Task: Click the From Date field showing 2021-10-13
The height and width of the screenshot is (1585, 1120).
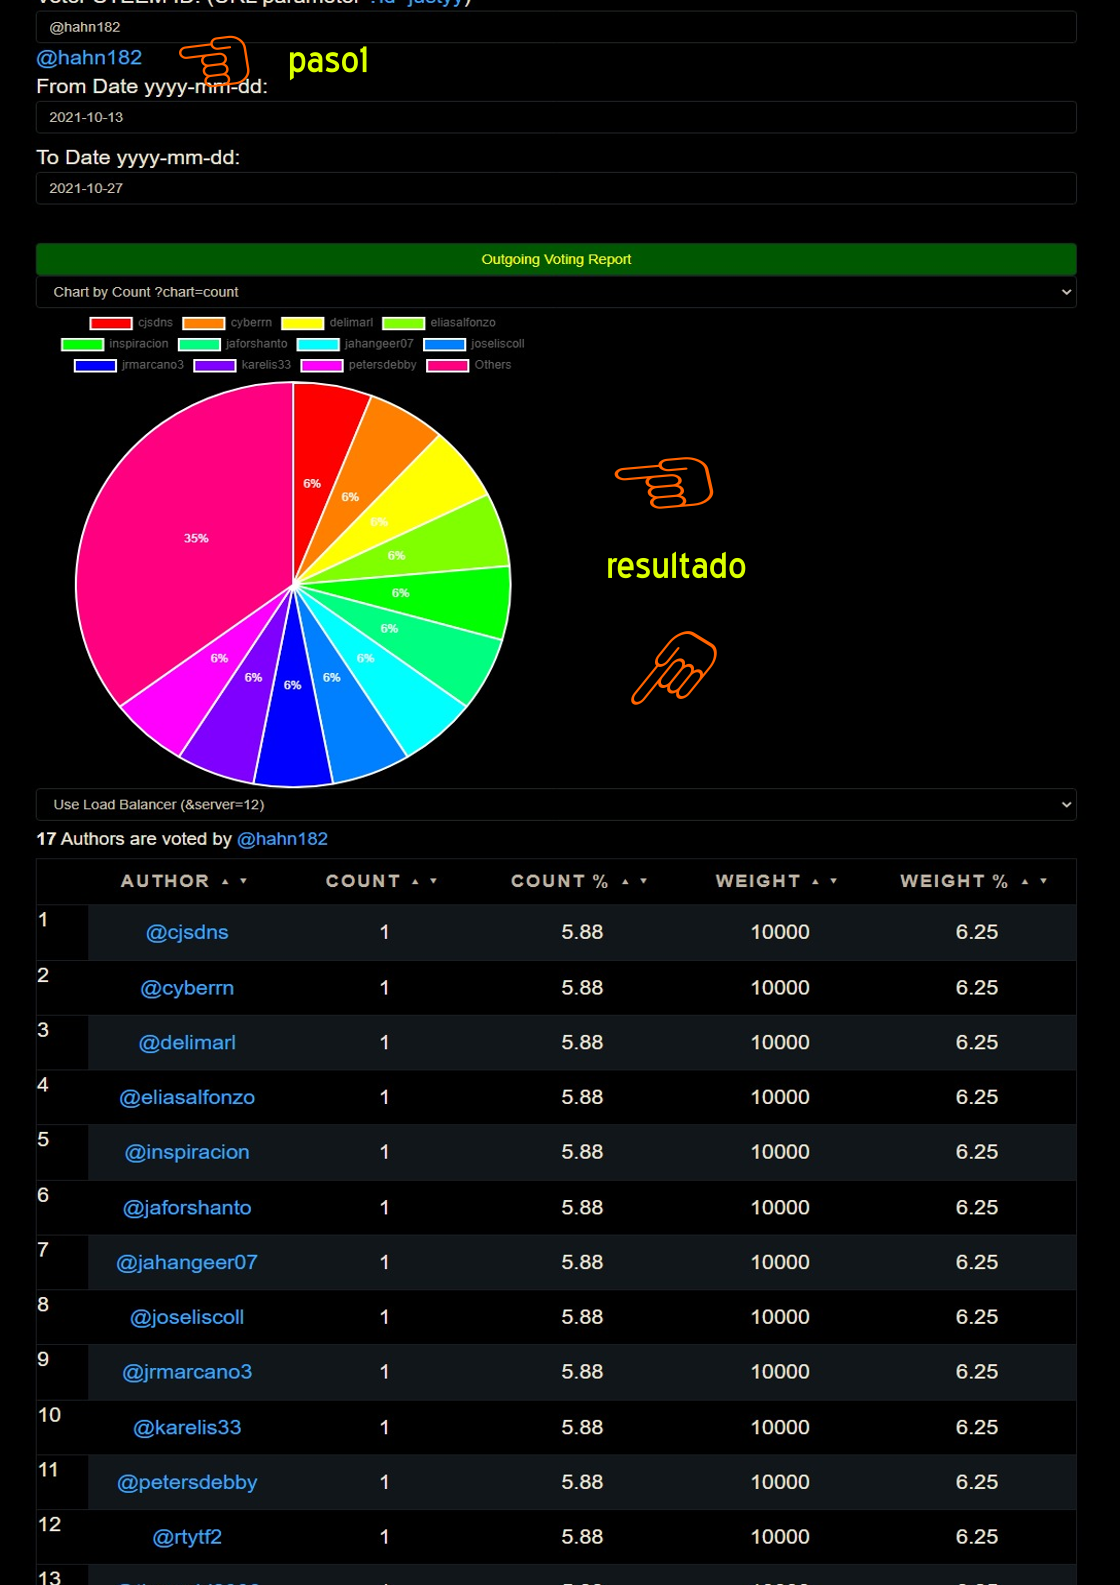Action: (x=556, y=117)
